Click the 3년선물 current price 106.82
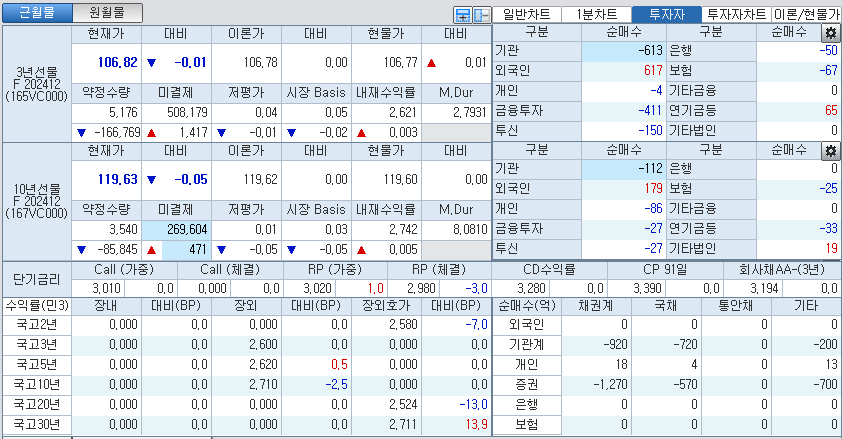This screenshot has width=843, height=439. 117,62
